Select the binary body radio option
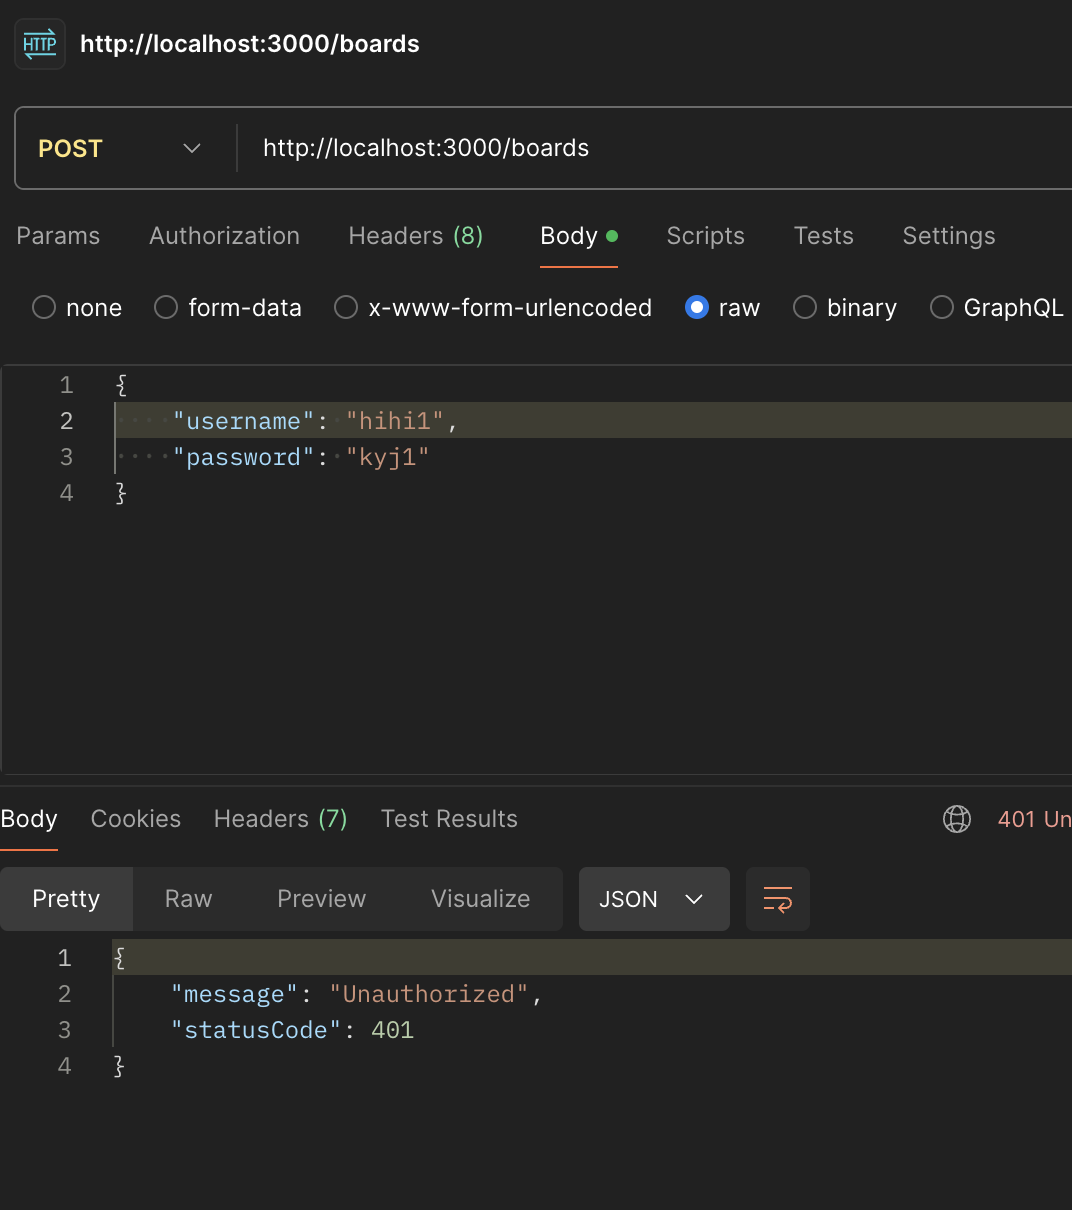 tap(805, 307)
